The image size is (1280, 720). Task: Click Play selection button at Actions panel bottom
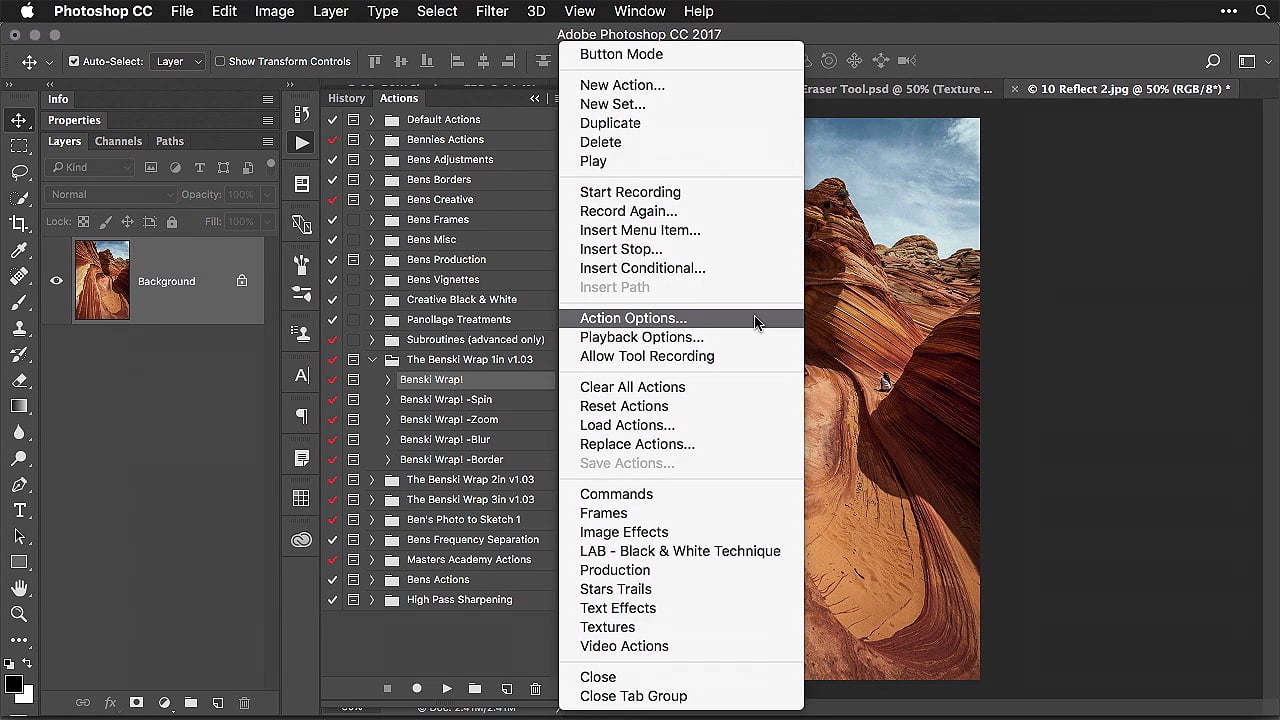(x=447, y=689)
